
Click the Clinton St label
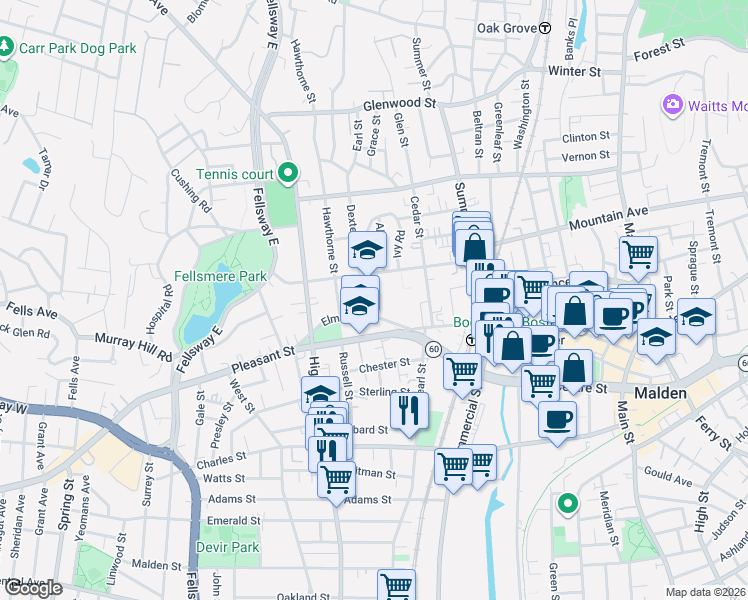pos(586,137)
